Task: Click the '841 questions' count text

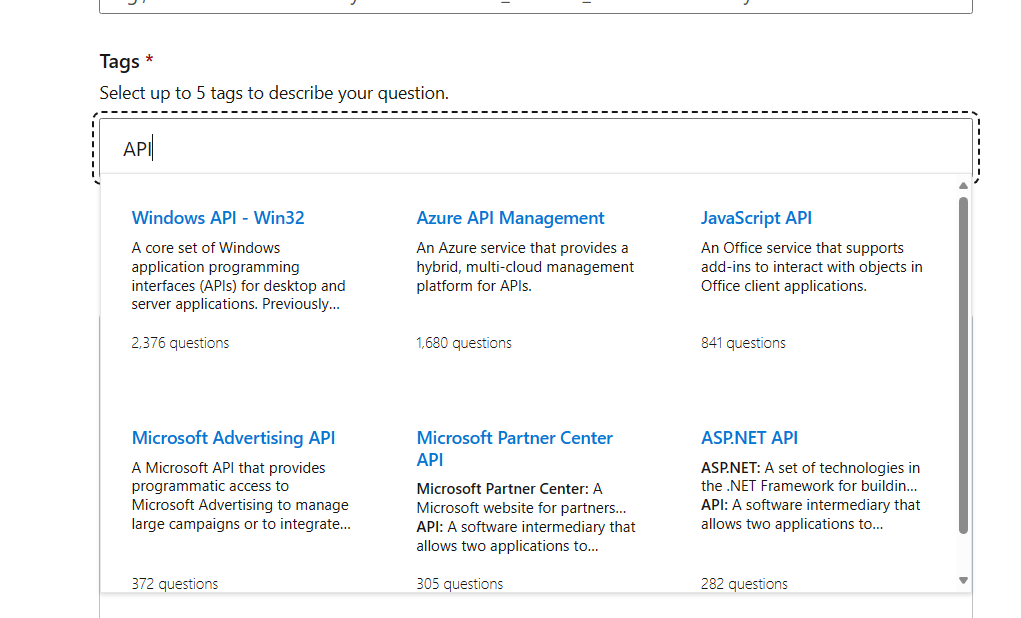Action: coord(743,343)
